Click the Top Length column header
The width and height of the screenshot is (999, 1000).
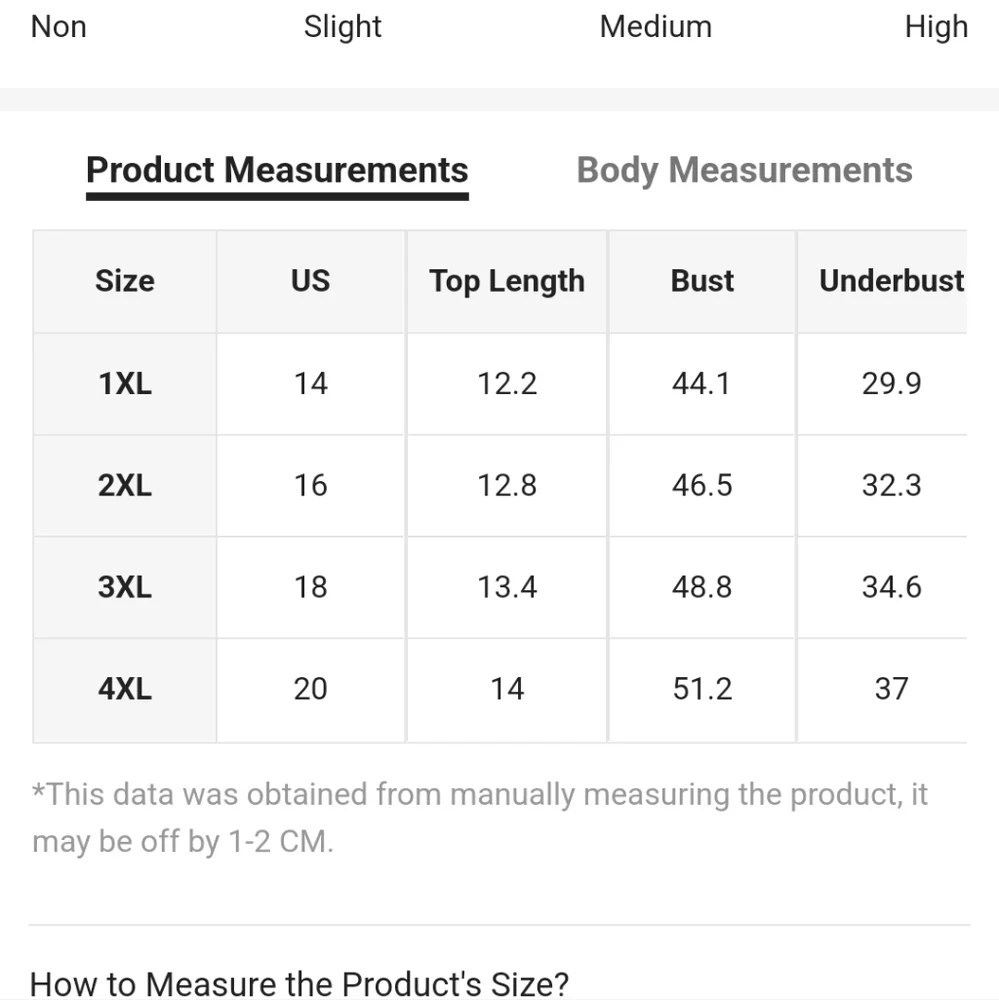(x=507, y=281)
